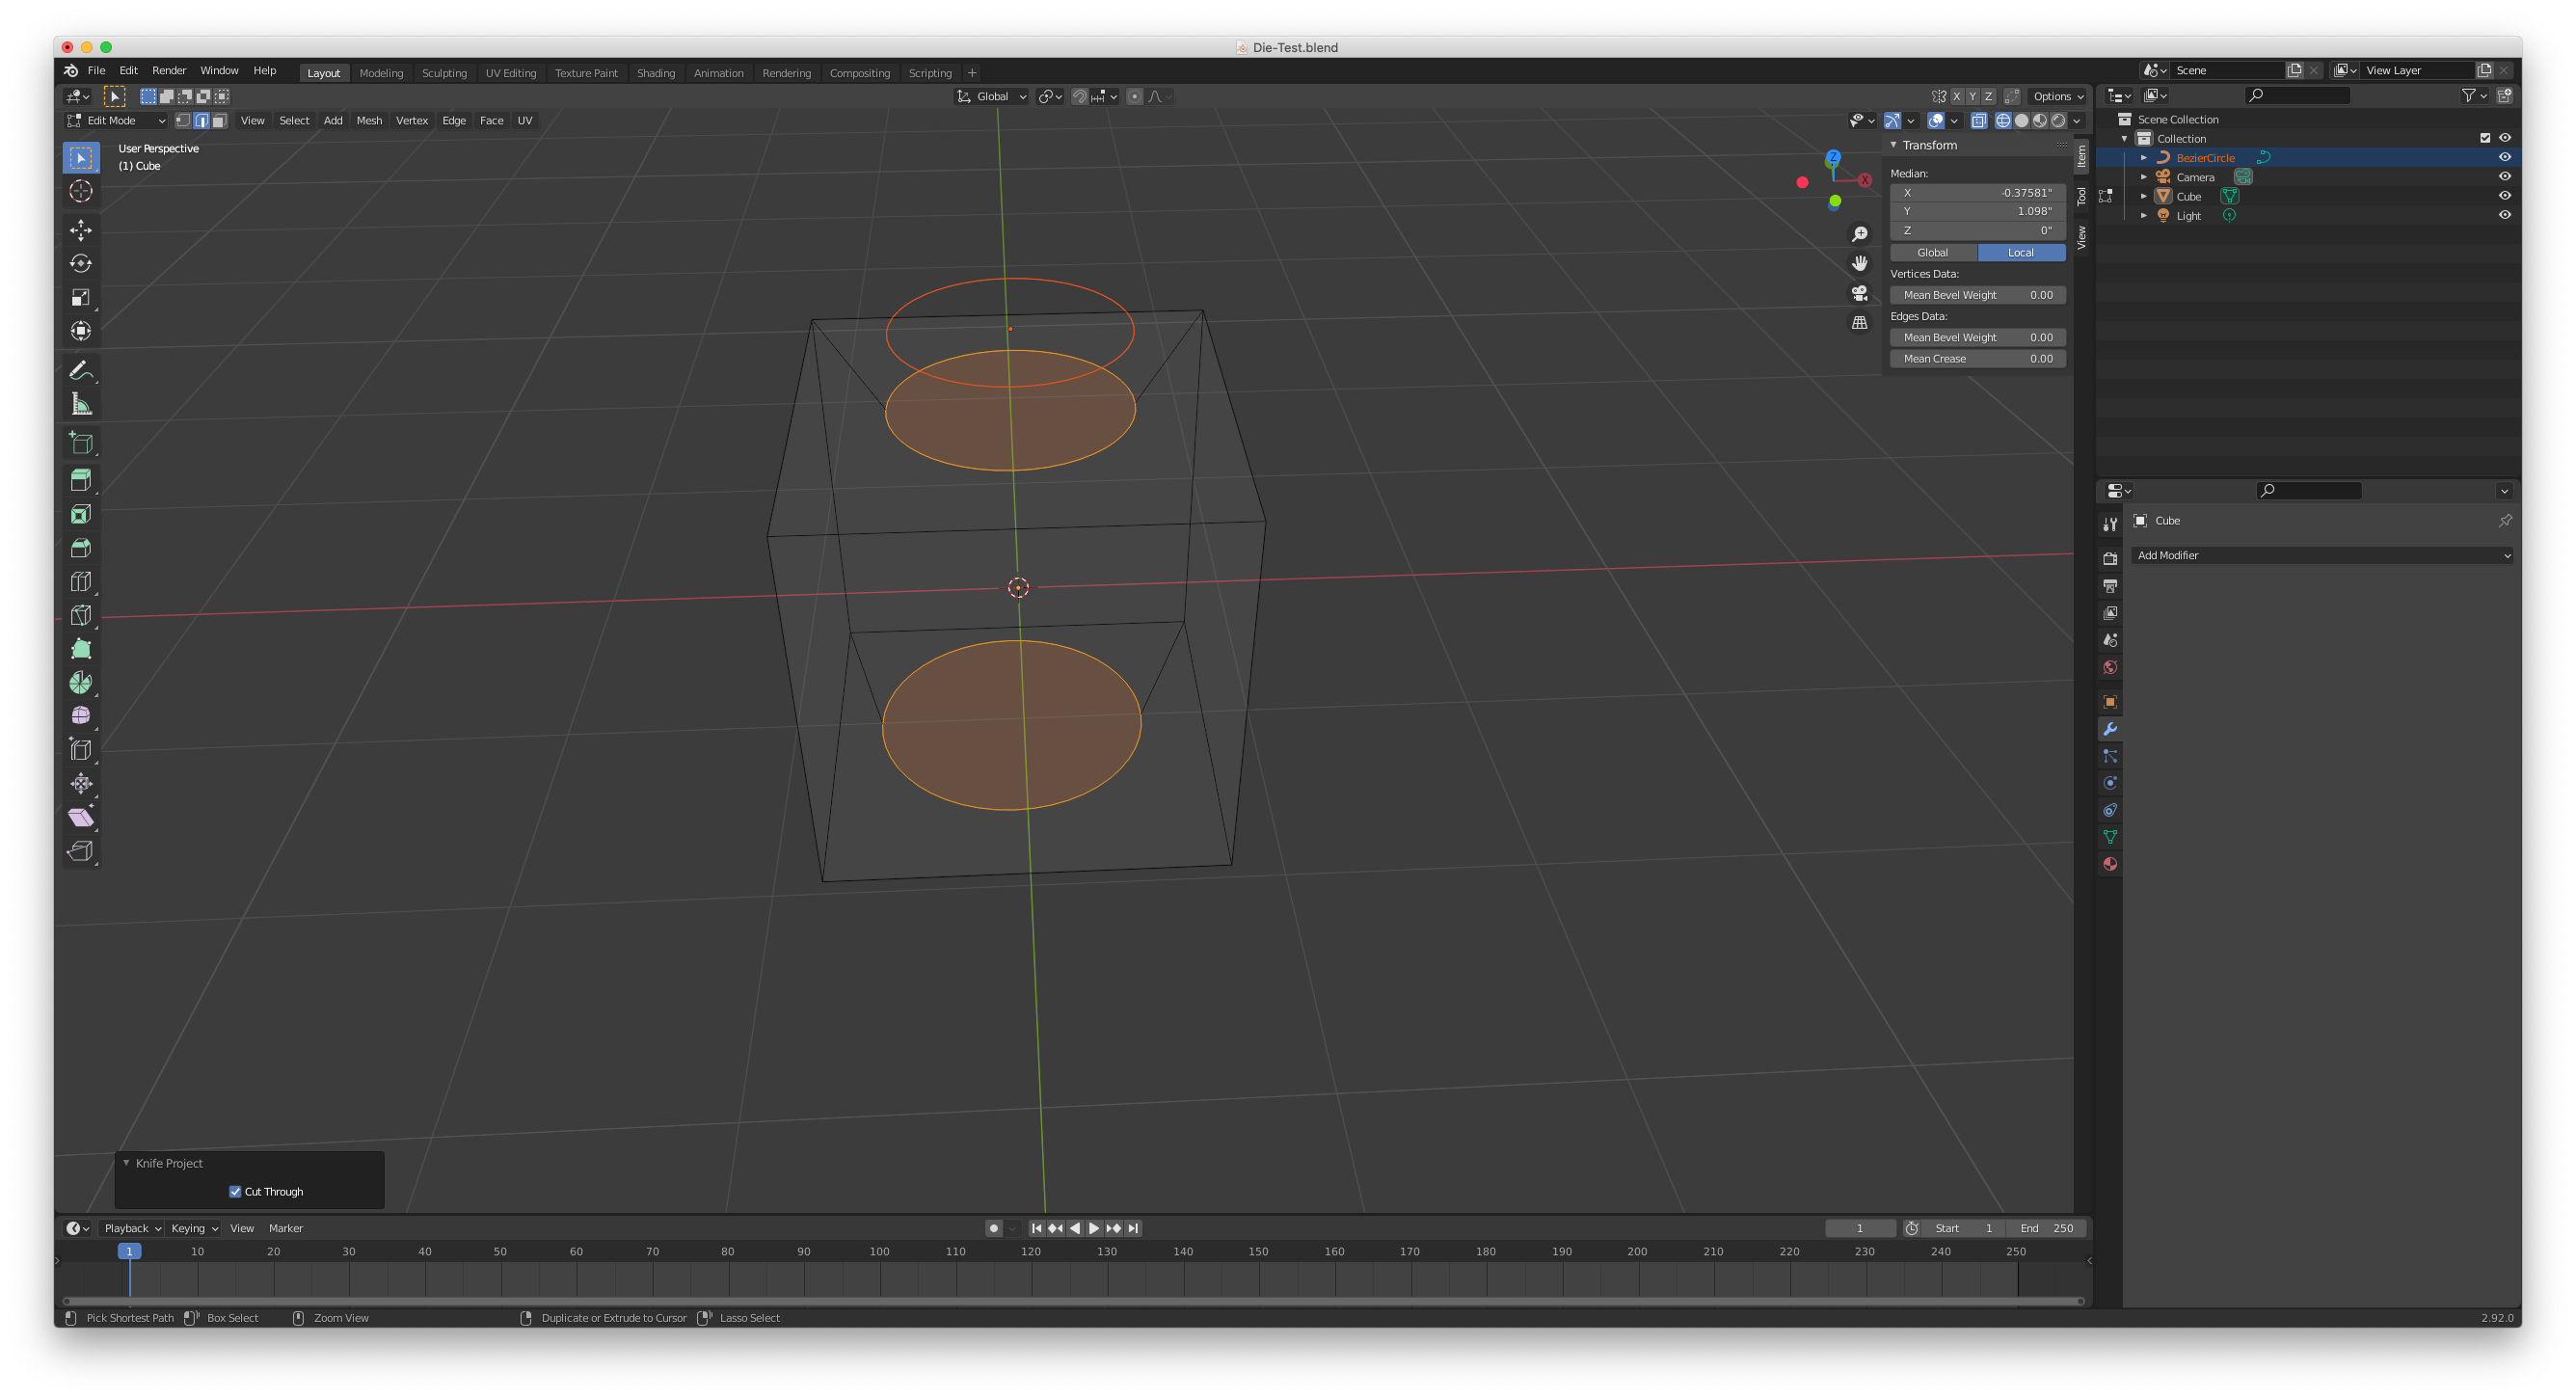The image size is (2576, 1399).
Task: Click the Global median button
Action: [x=1933, y=253]
